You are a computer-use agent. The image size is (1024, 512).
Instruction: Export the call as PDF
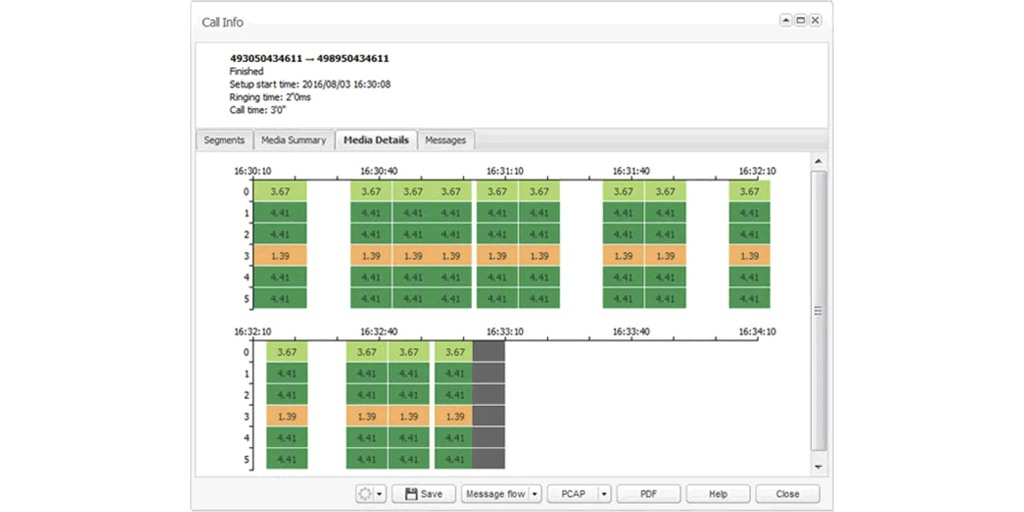(x=648, y=494)
